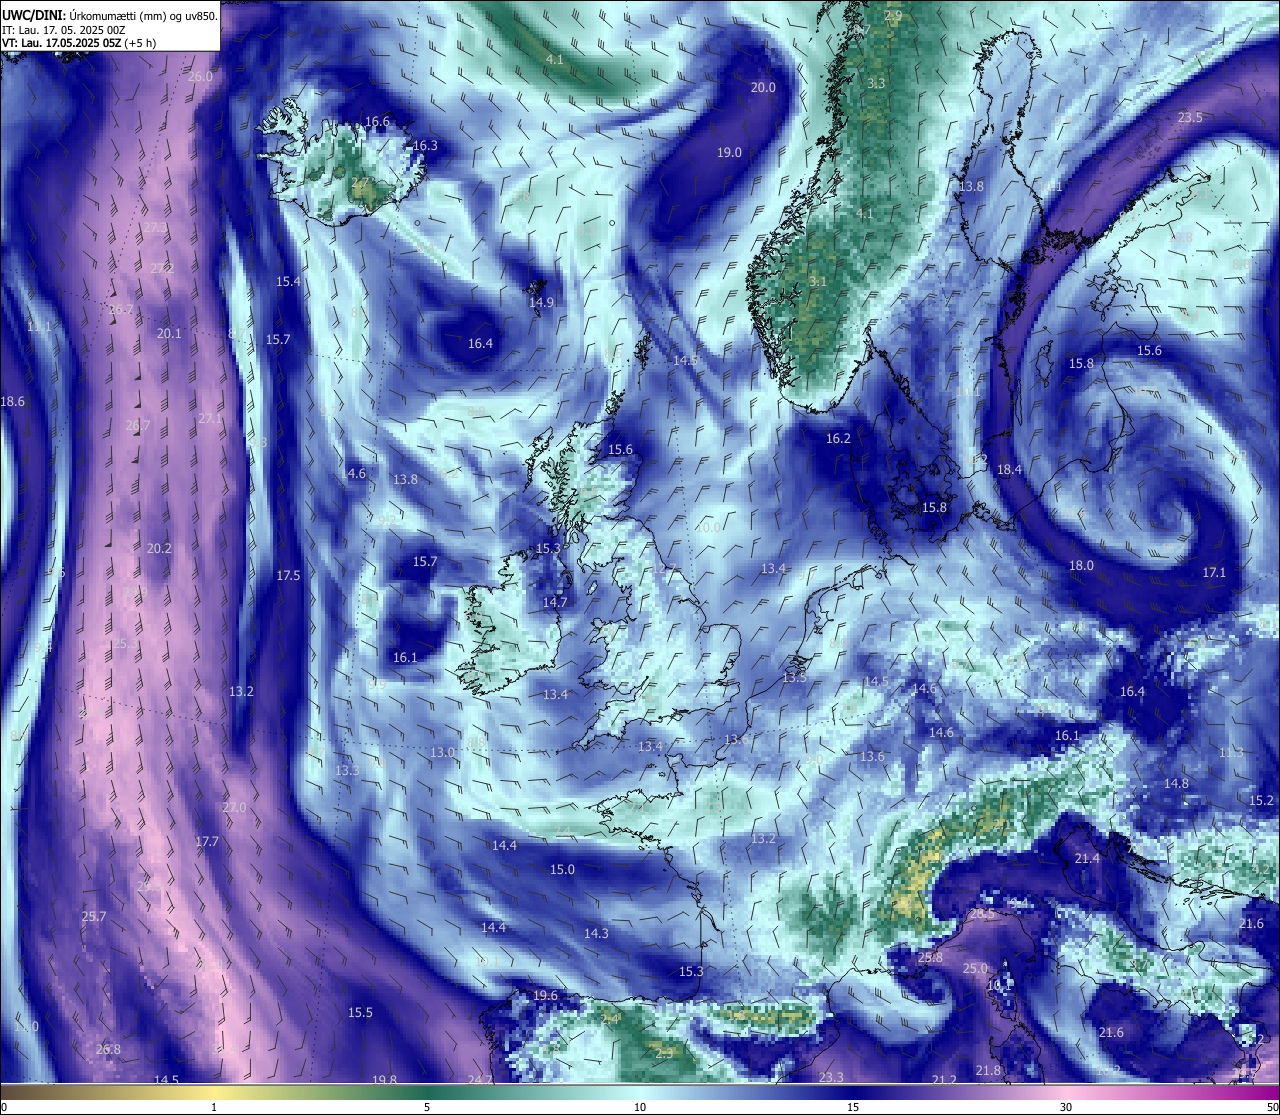
Task: Click the '18.6' value label
Action: 12,402
